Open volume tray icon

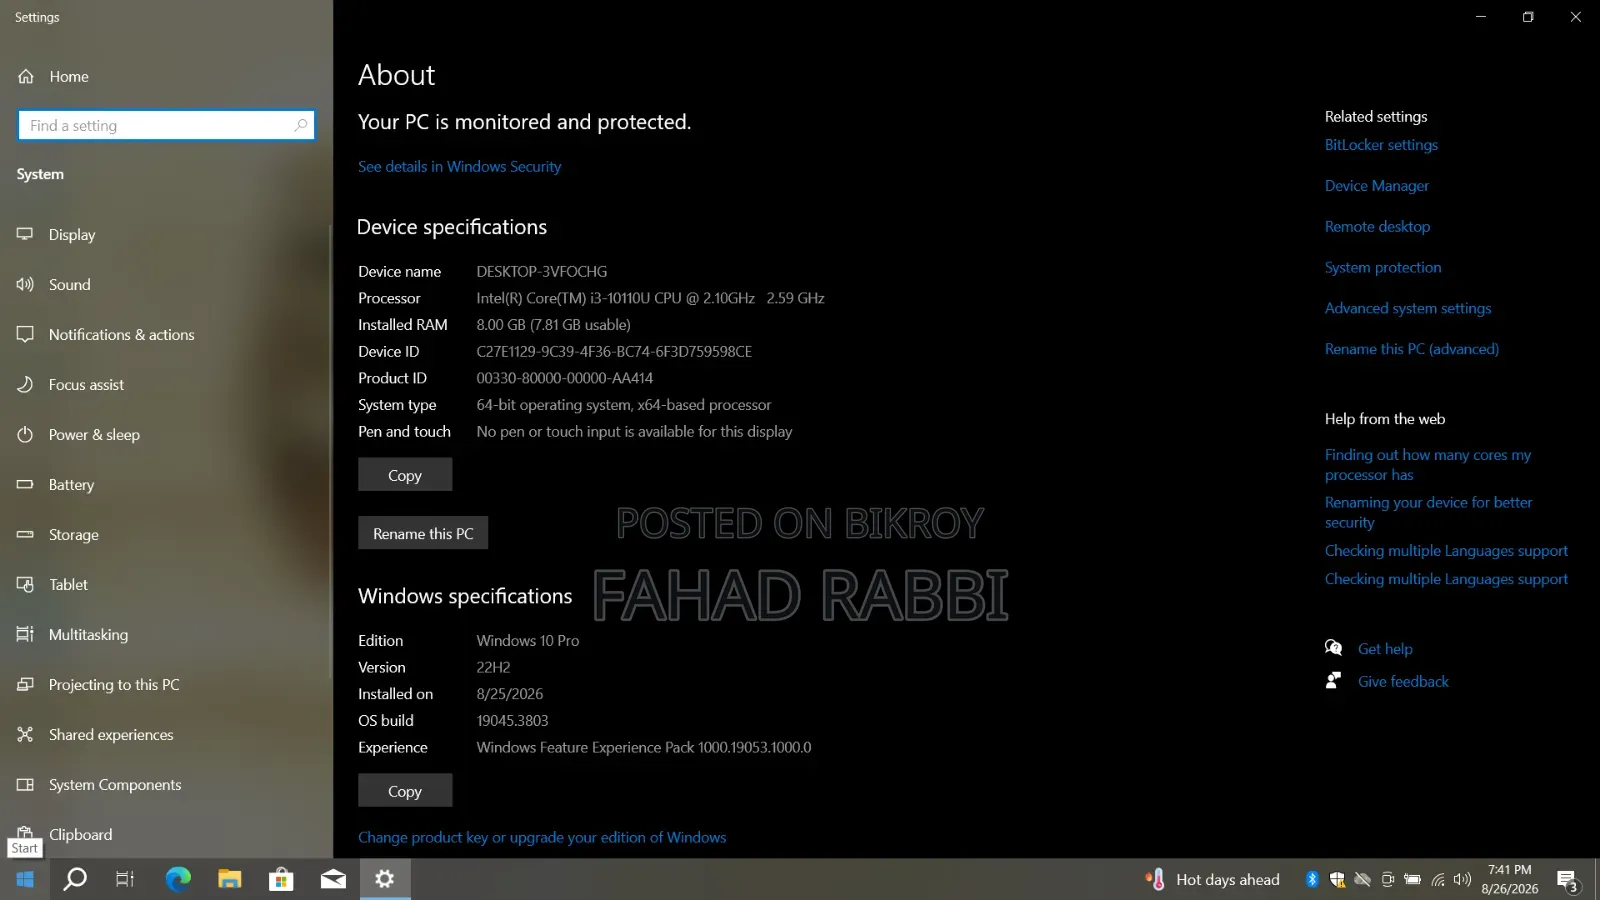pyautogui.click(x=1463, y=879)
